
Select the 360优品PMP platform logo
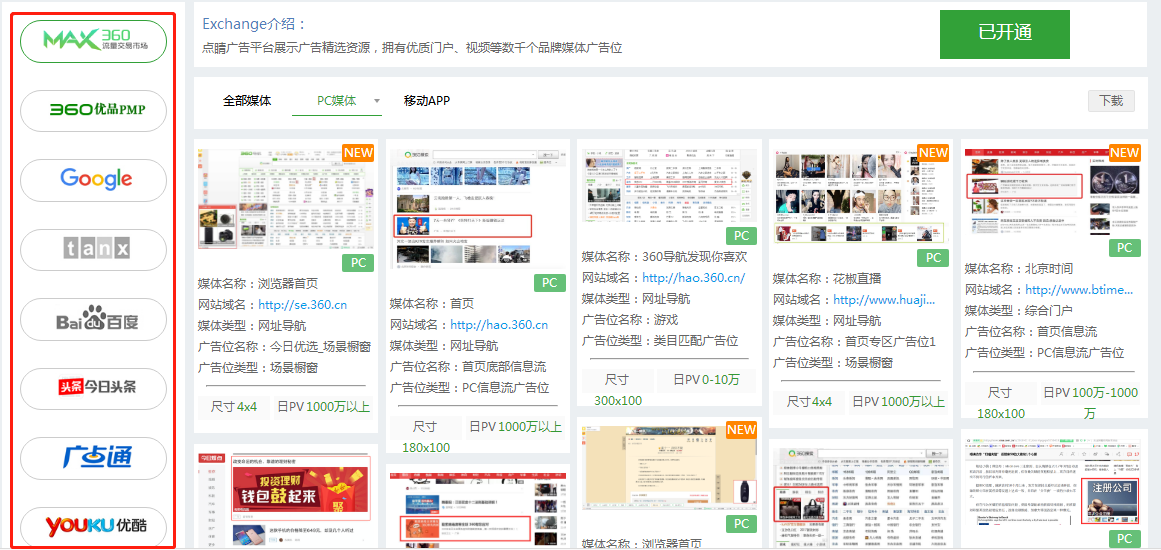tap(94, 110)
